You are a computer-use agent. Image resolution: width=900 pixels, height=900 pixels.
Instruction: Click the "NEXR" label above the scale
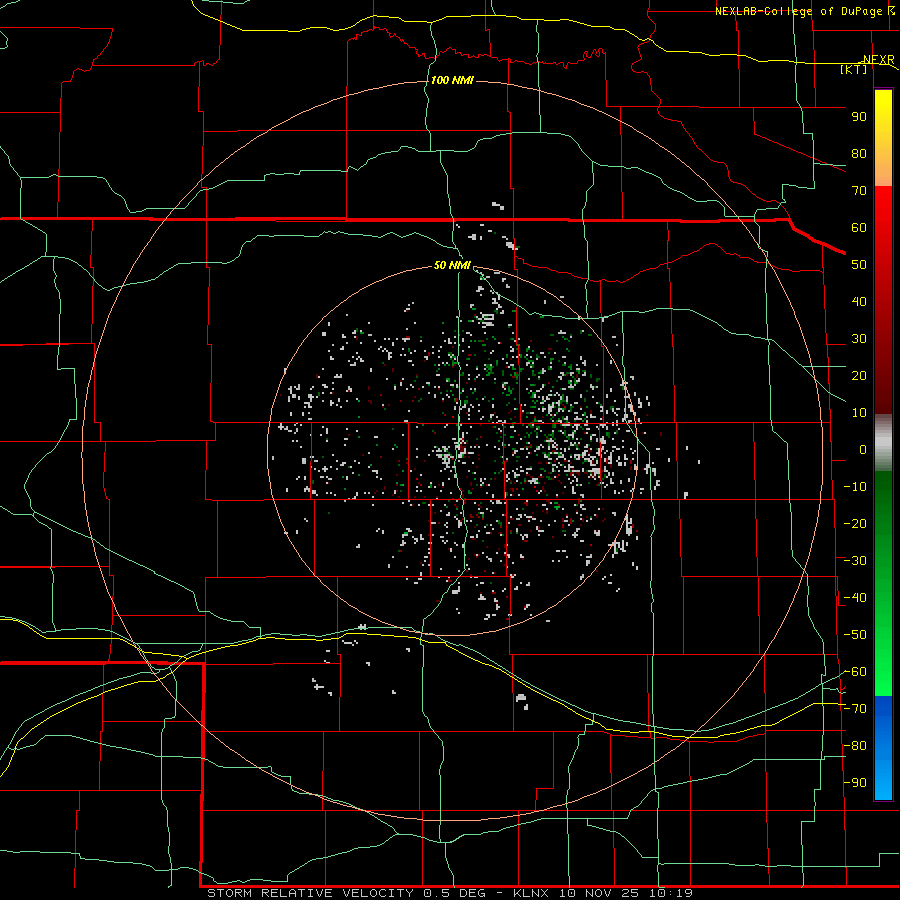(x=879, y=60)
